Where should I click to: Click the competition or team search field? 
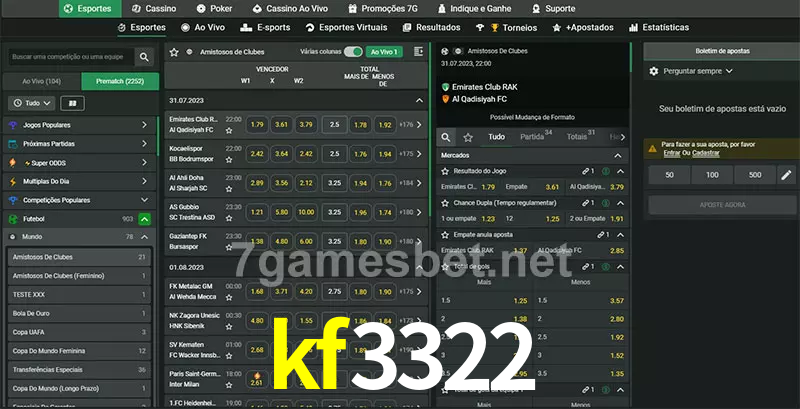click(70, 58)
